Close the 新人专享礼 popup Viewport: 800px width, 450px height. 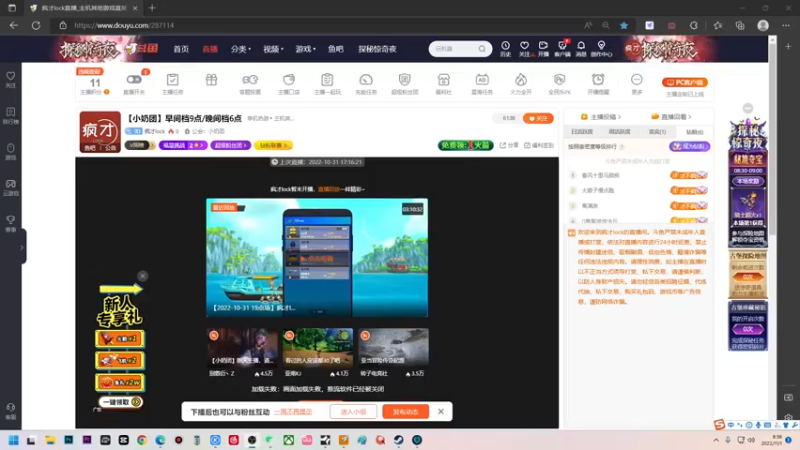tap(142, 276)
